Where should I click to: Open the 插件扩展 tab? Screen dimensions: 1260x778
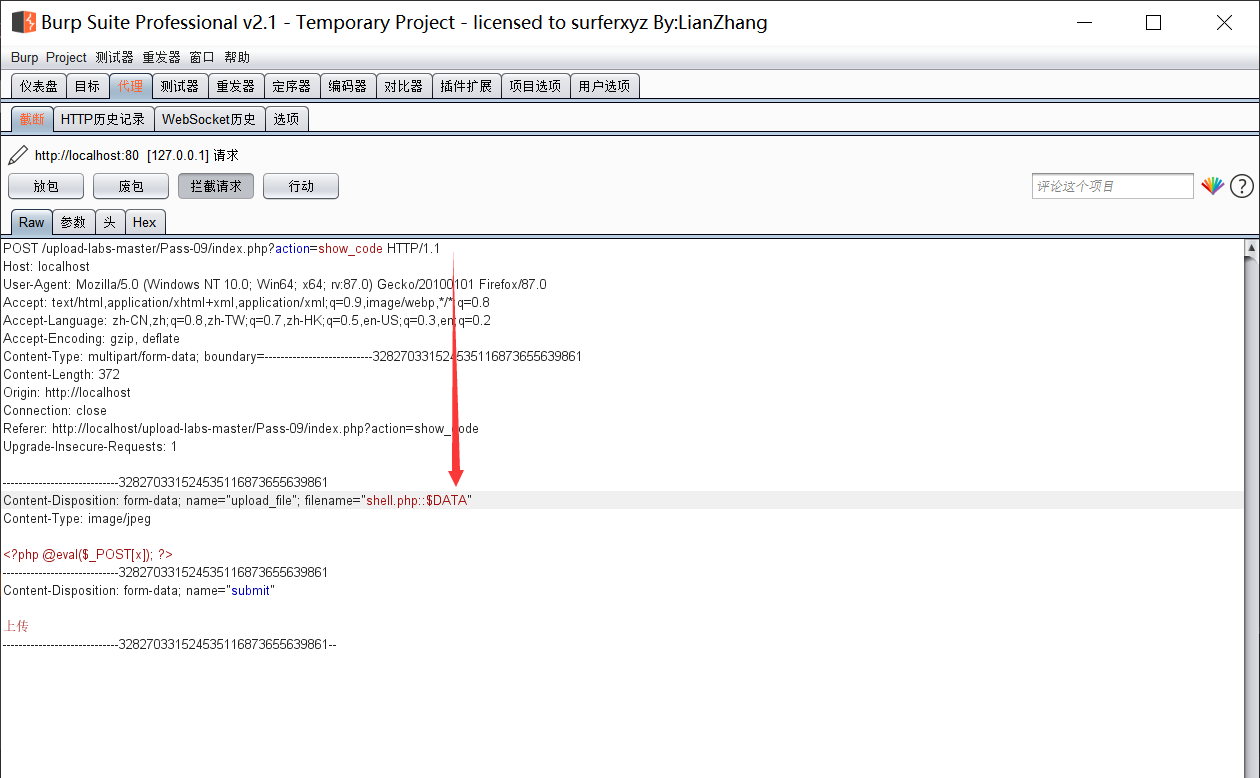[x=466, y=86]
